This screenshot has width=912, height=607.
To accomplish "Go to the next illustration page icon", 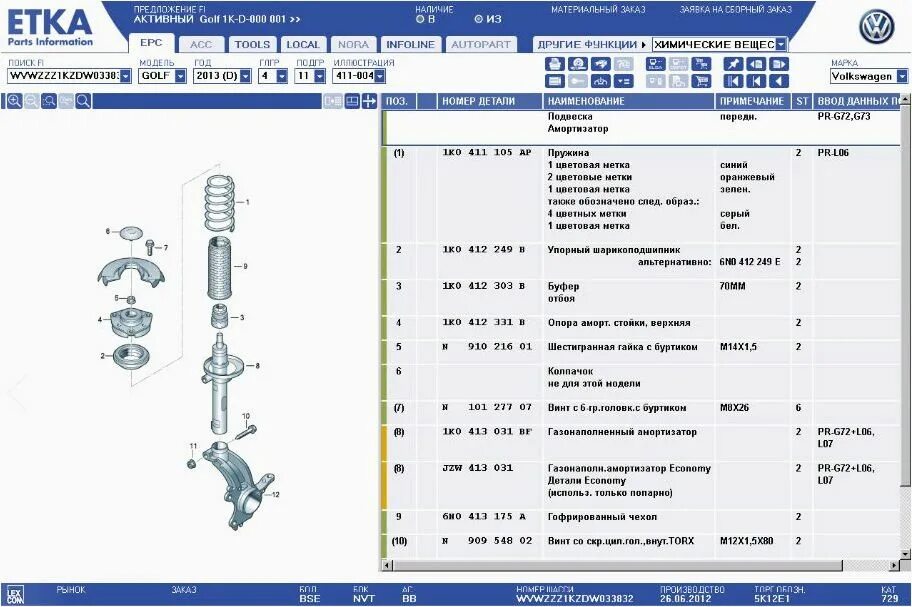I will (x=779, y=64).
